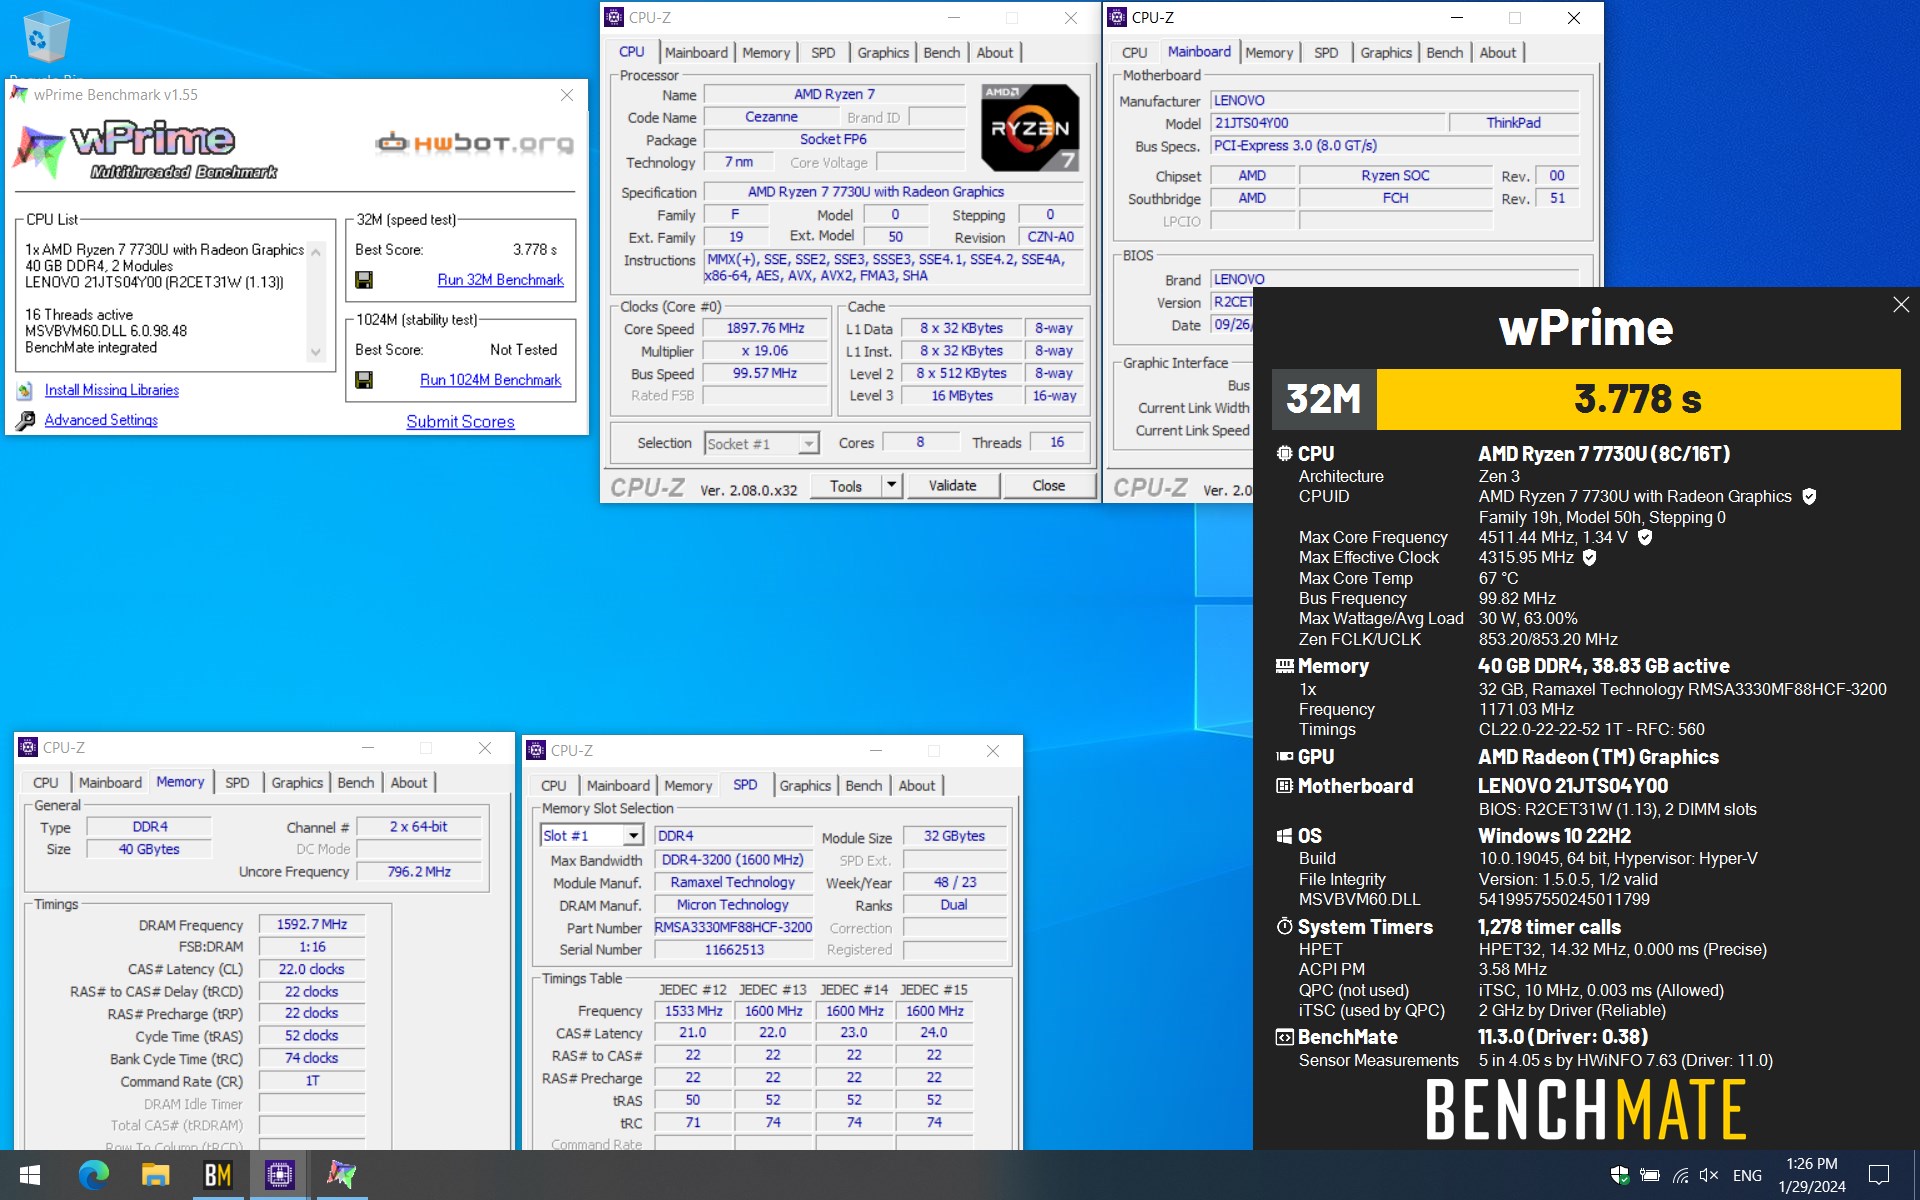Click the HWBOT.org logo in wPrime
The width and height of the screenshot is (1920, 1200).
475,144
